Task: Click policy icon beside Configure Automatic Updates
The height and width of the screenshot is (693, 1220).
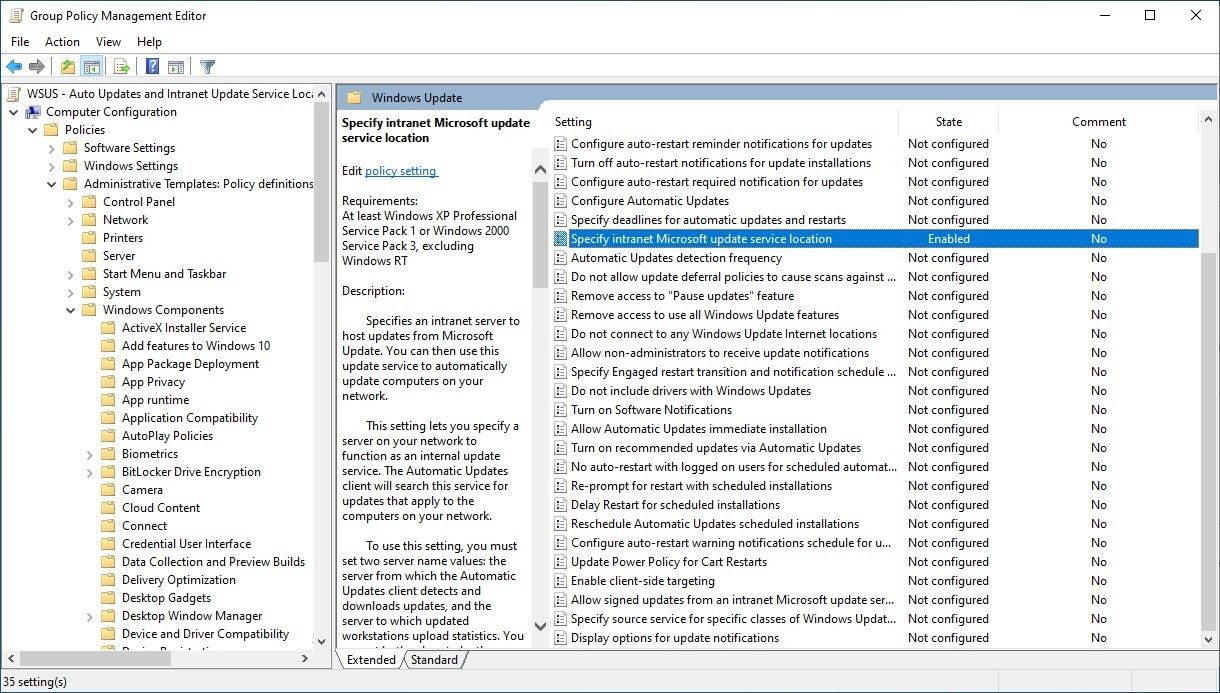Action: coord(560,201)
